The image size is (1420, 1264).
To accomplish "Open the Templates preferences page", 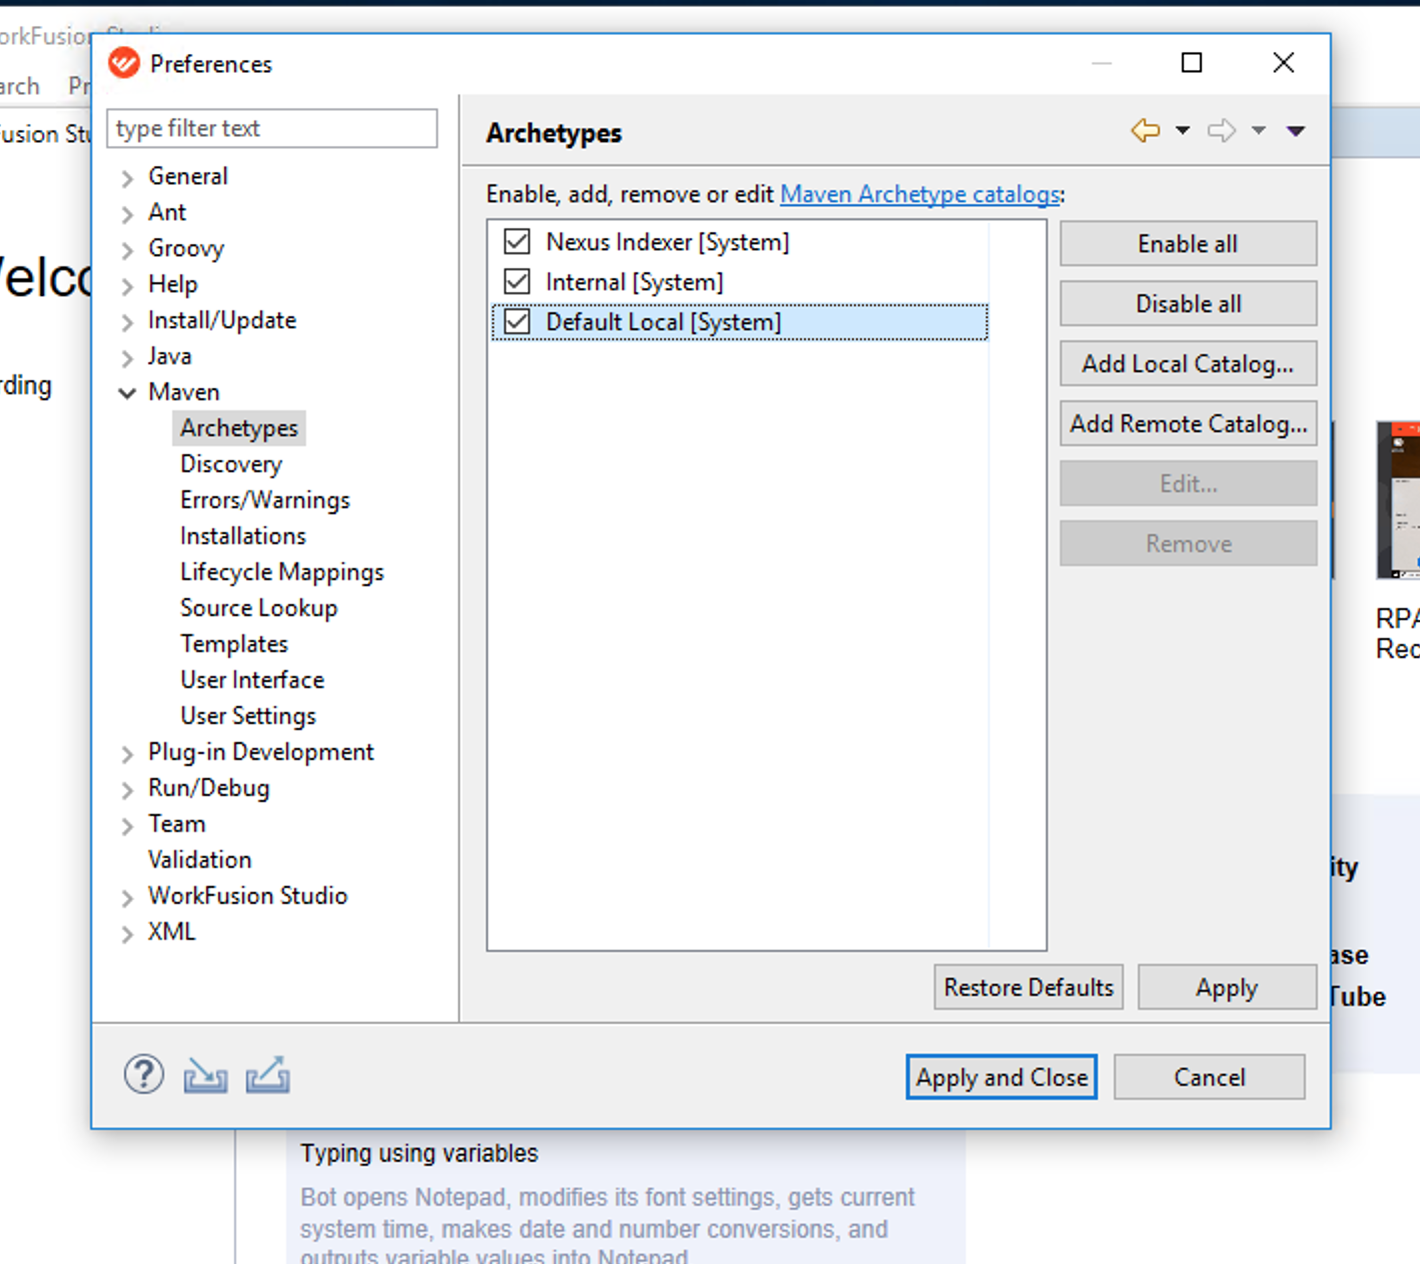I will 234,644.
